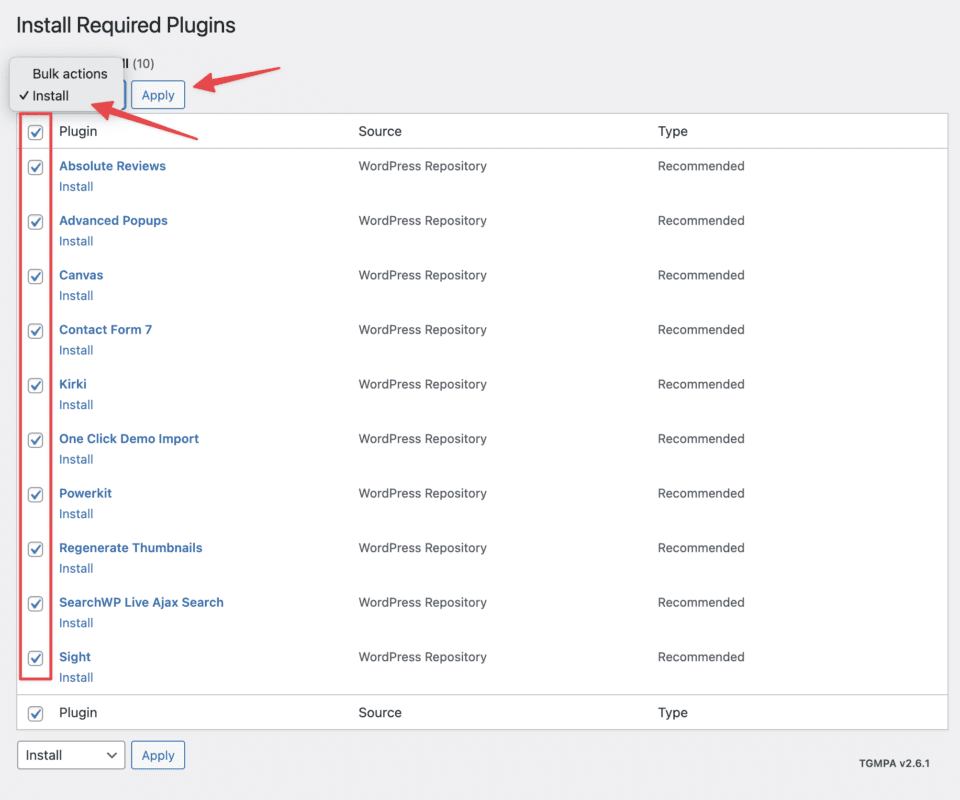Uncheck the Powerkit plugin checkbox
Image resolution: width=960 pixels, height=800 pixels.
point(36,494)
